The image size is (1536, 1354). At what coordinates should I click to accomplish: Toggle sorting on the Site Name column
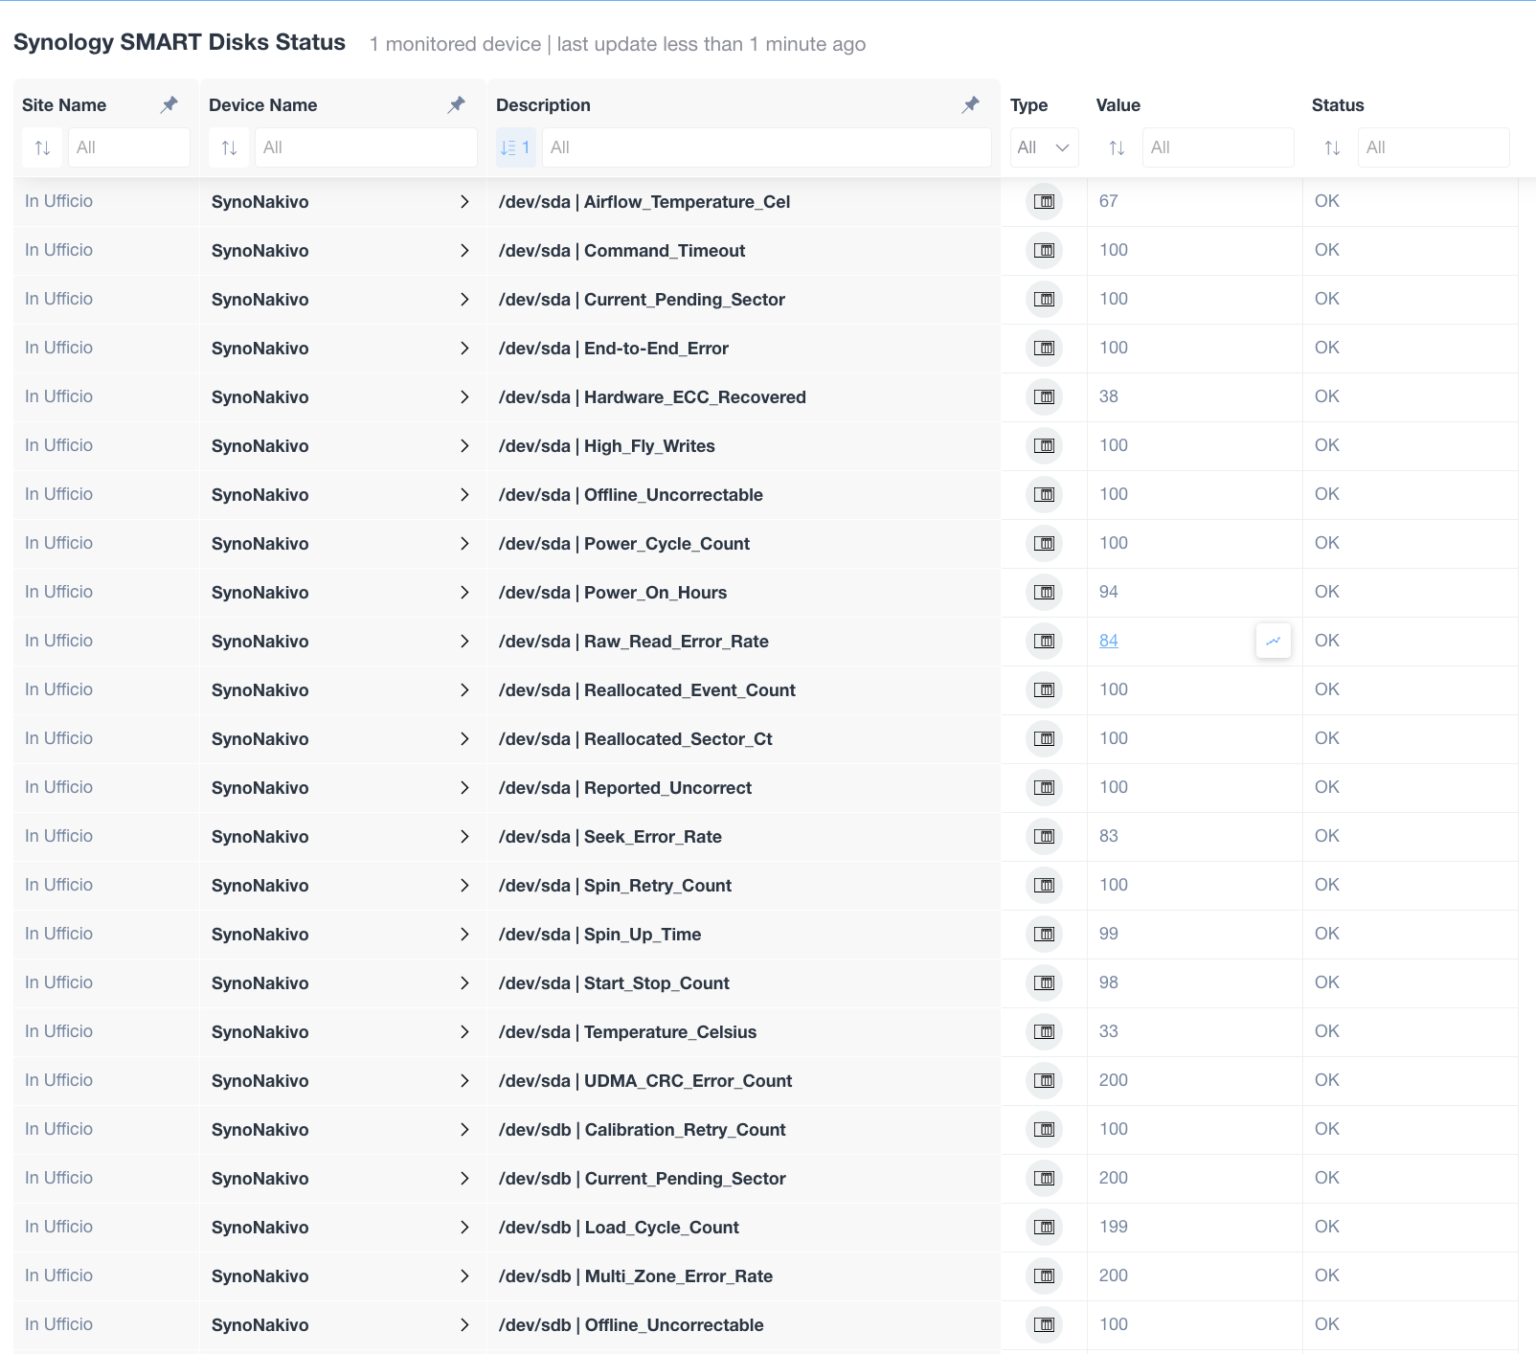[x=42, y=147]
